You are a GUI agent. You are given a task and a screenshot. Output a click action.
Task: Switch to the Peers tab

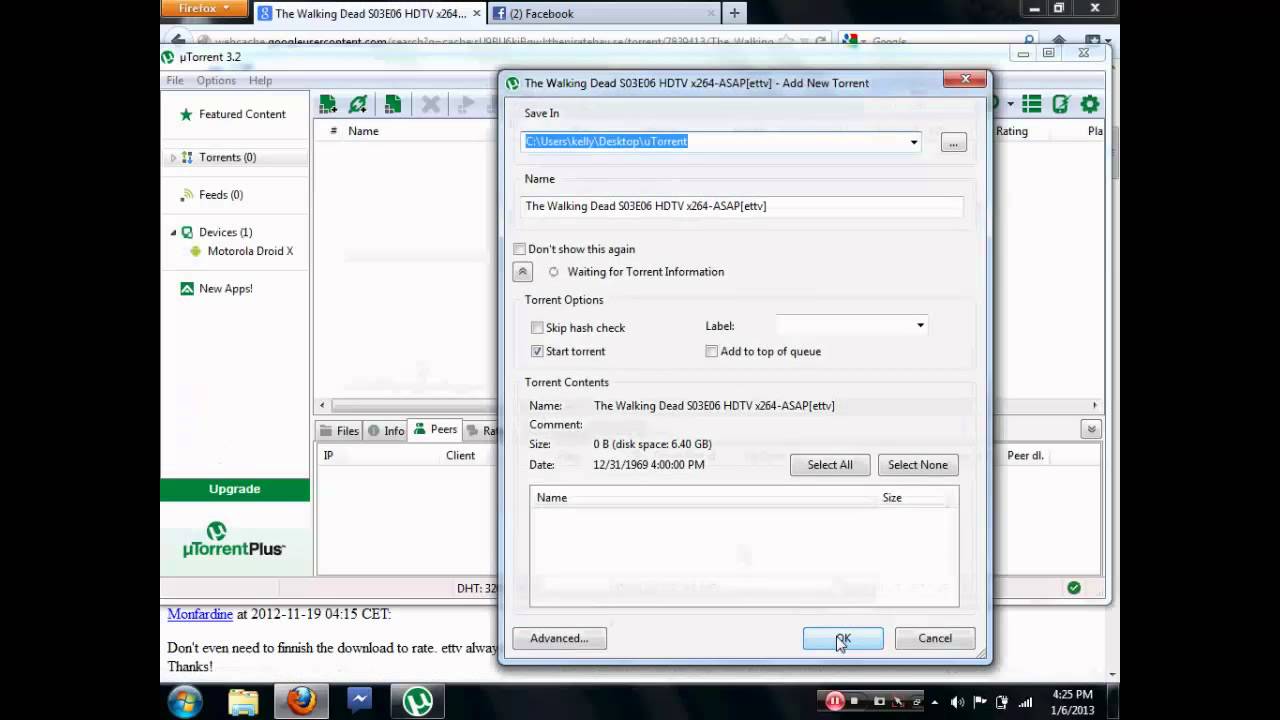(436, 430)
